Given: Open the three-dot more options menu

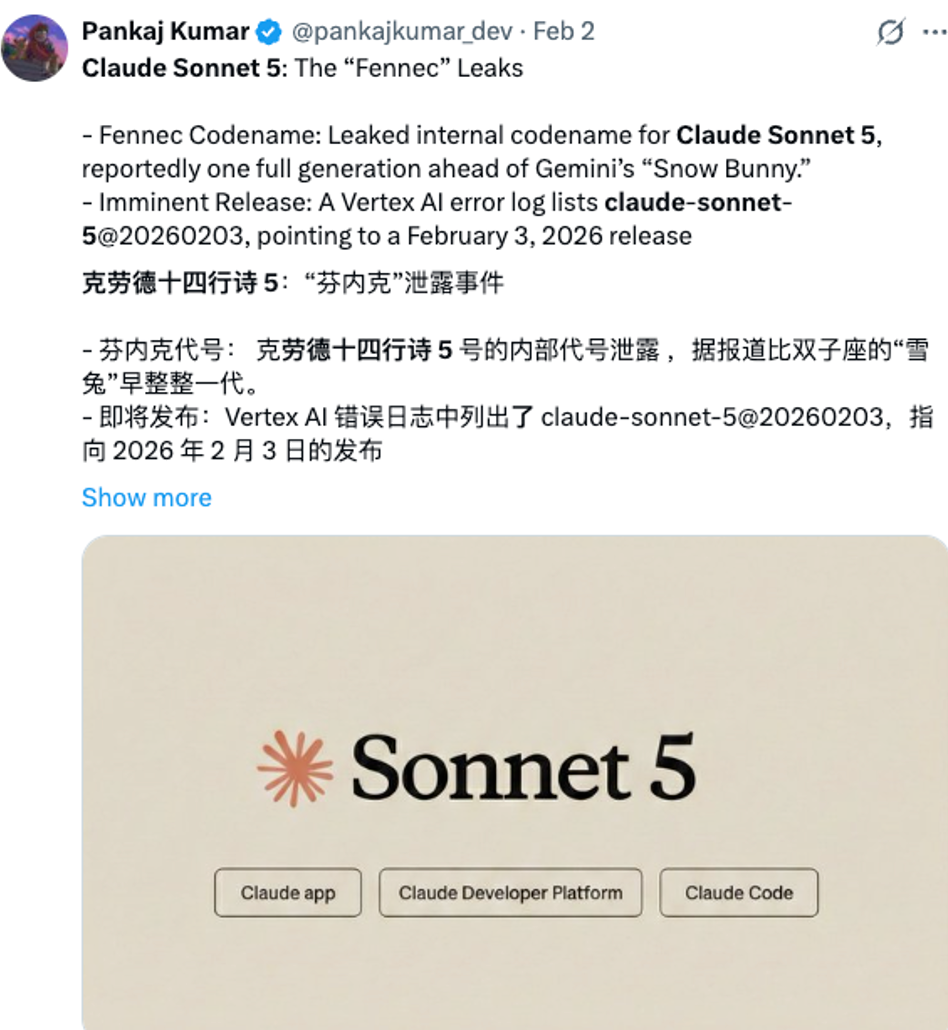Looking at the screenshot, I should (934, 32).
